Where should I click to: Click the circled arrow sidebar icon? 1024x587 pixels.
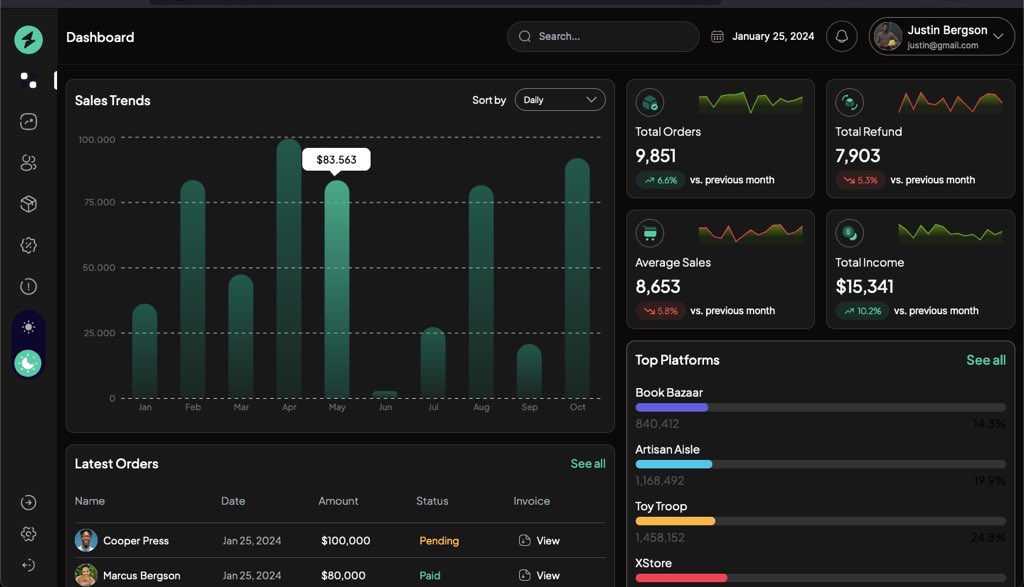click(x=28, y=502)
